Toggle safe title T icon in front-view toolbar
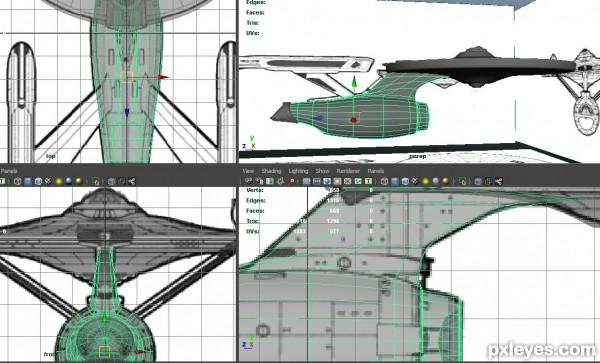Image resolution: width=600 pixels, height=363 pixels. (x=2, y=181)
